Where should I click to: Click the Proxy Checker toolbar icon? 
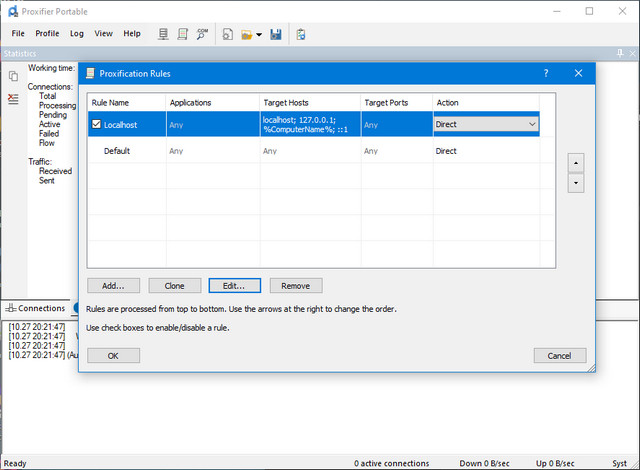300,34
